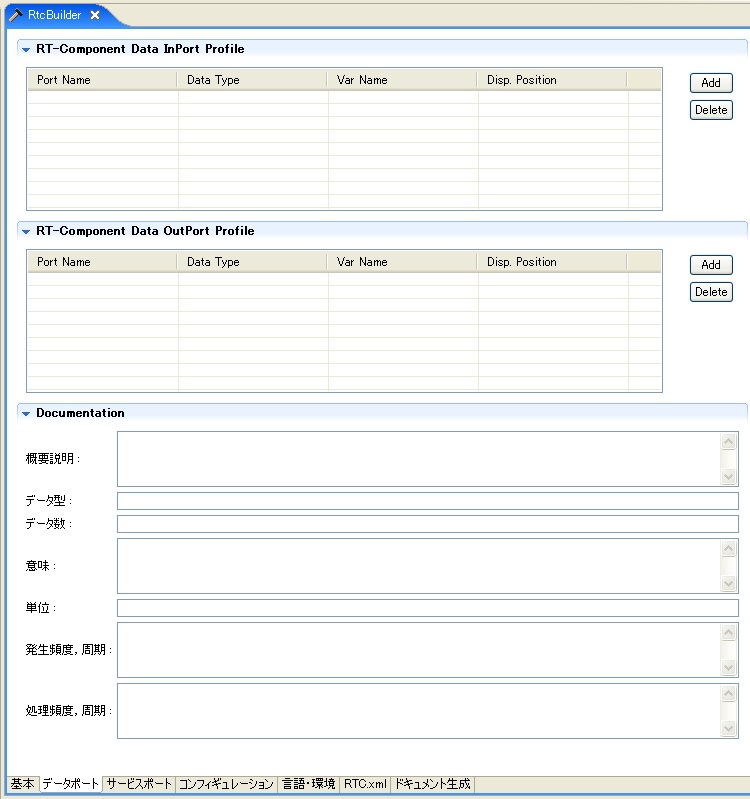Image resolution: width=750 pixels, height=799 pixels.
Task: Click down arrow of 意味 scrollbar
Action: [x=729, y=583]
